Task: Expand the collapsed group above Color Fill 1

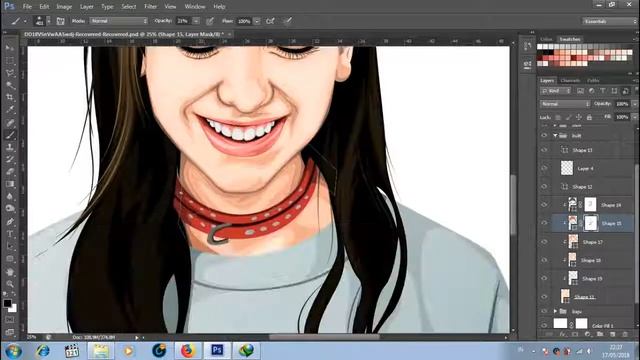Action: pos(555,311)
